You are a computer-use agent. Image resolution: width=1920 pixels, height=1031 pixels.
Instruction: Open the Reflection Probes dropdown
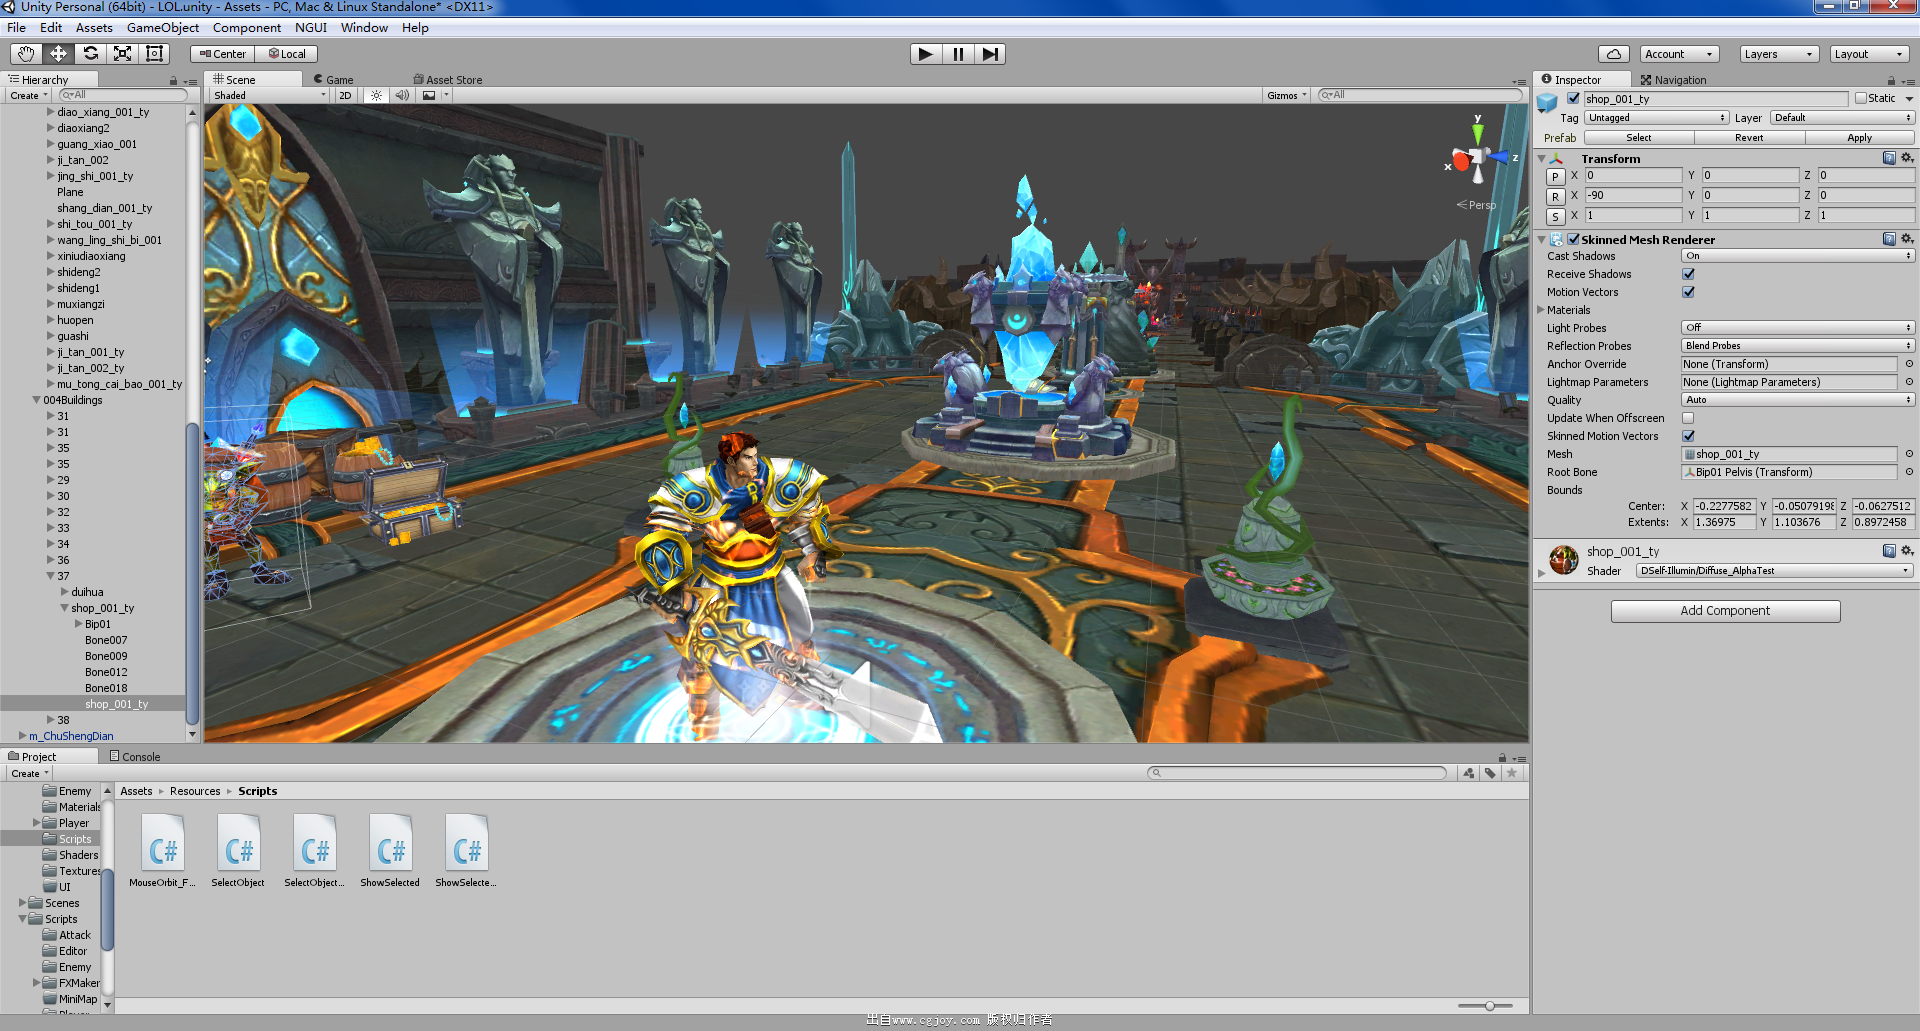(1797, 346)
